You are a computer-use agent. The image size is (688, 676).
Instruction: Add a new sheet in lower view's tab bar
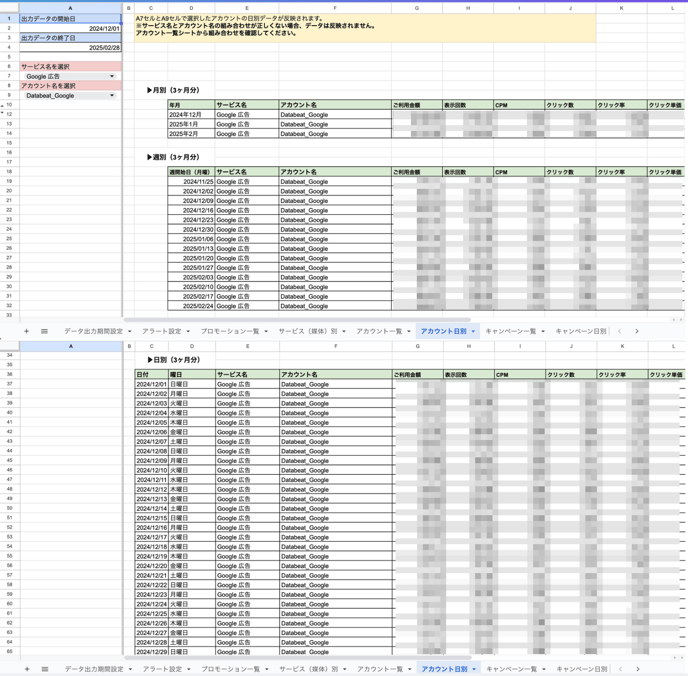27,669
